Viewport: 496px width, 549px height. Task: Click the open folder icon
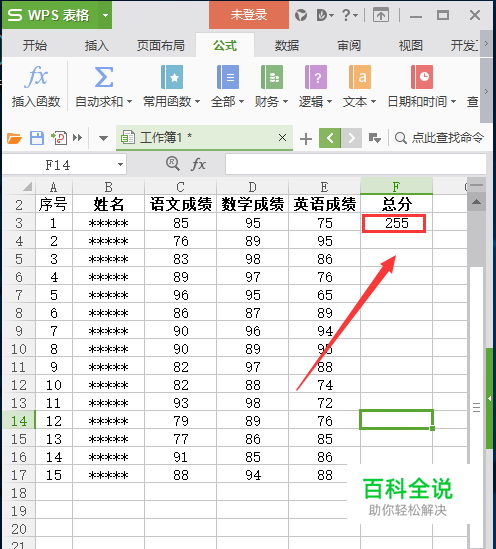[14, 138]
